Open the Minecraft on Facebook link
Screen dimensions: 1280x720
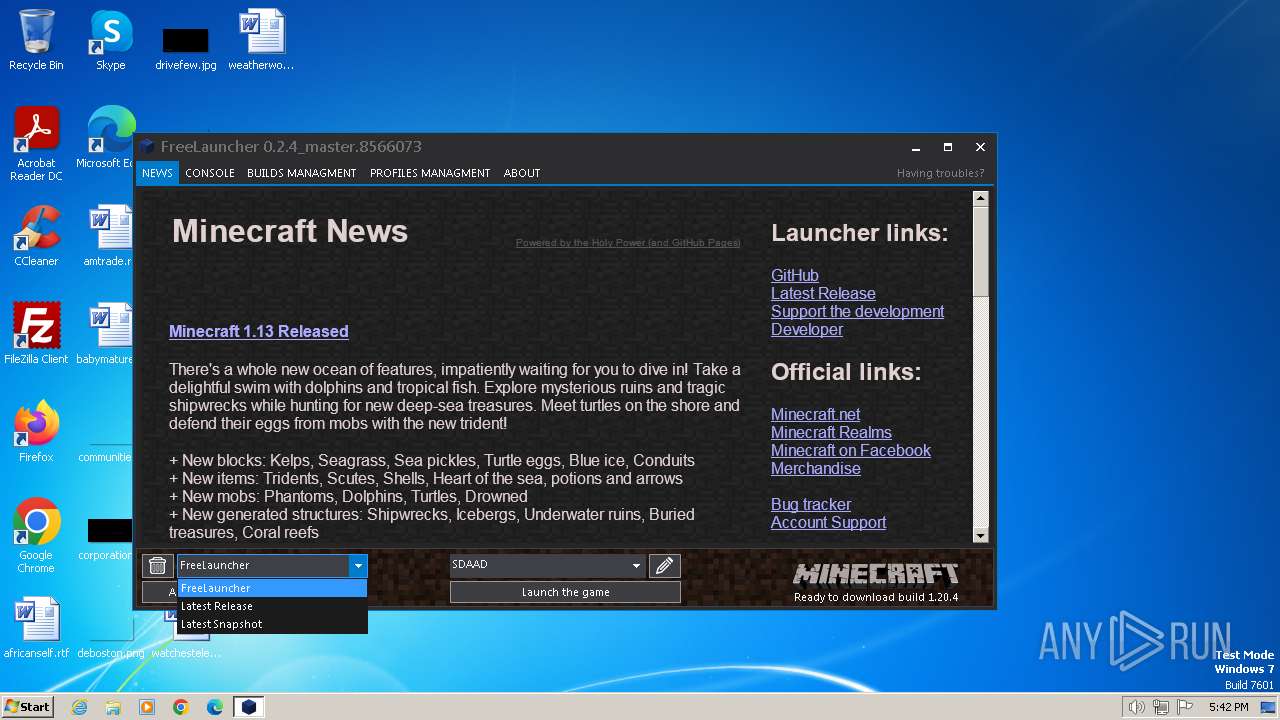[x=851, y=450]
